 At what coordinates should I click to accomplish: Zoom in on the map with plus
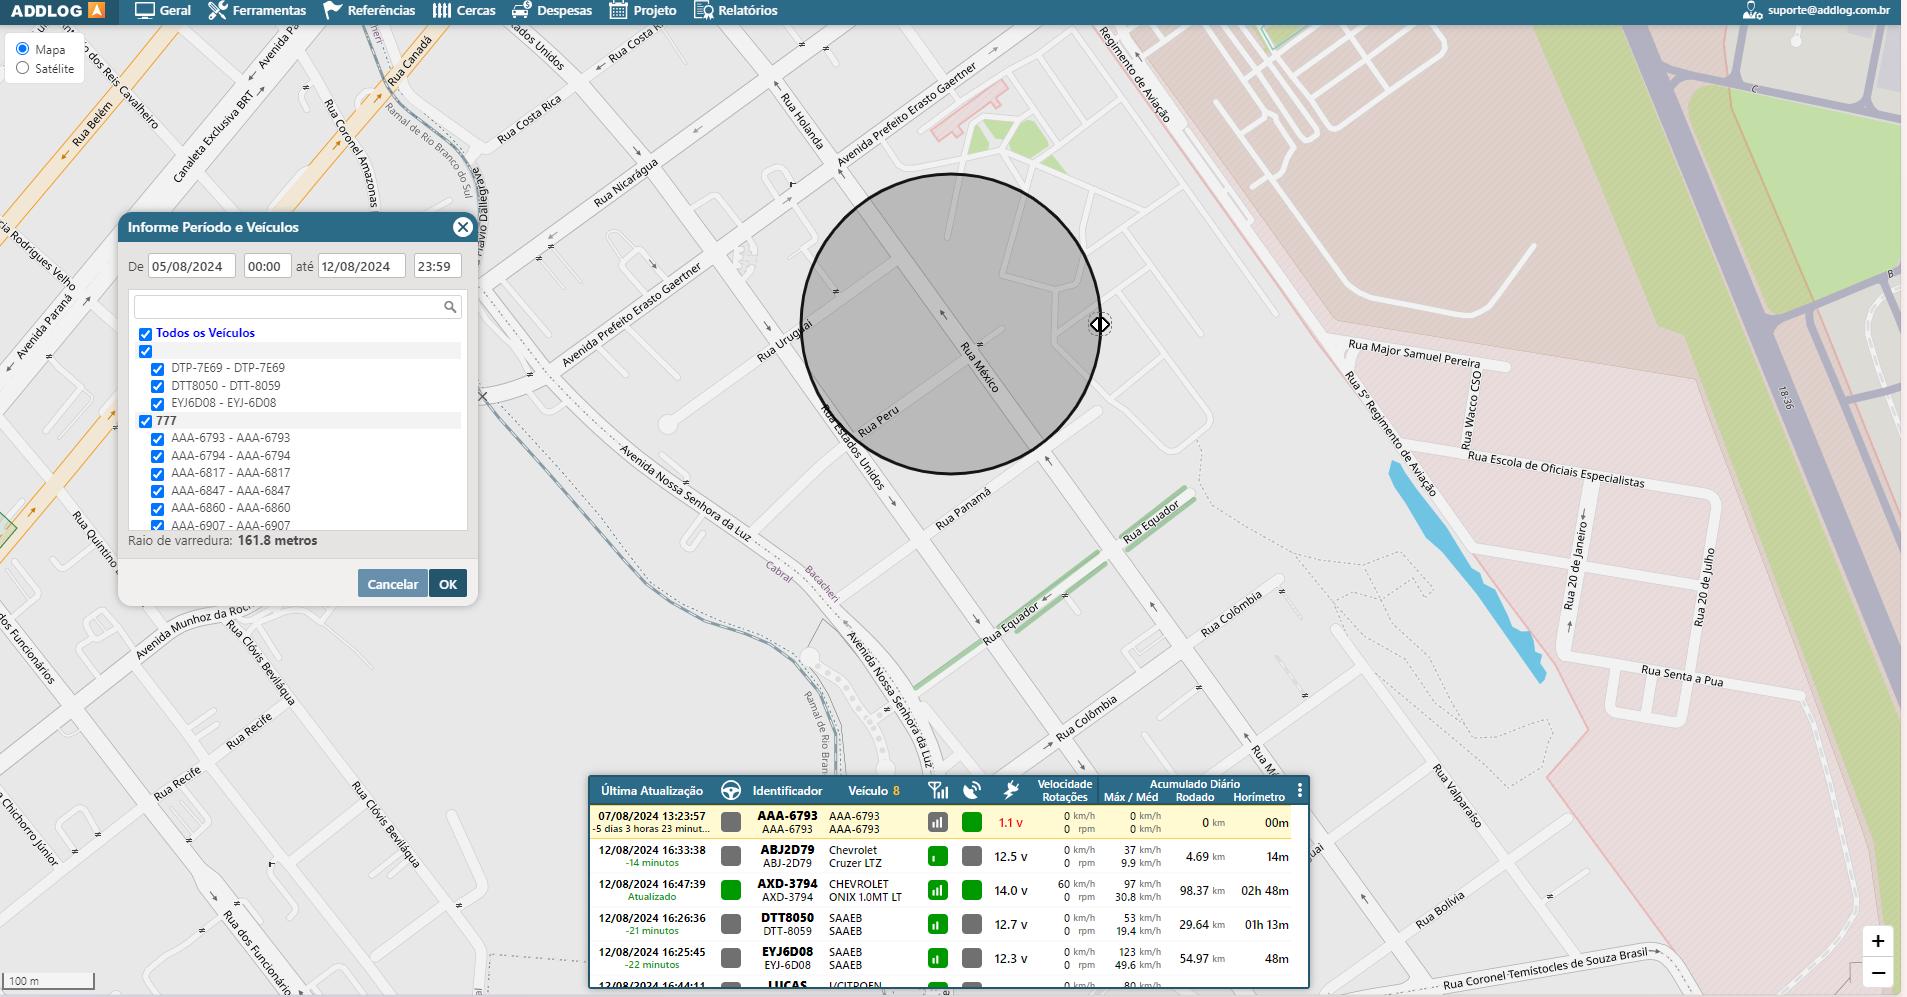tap(1877, 941)
